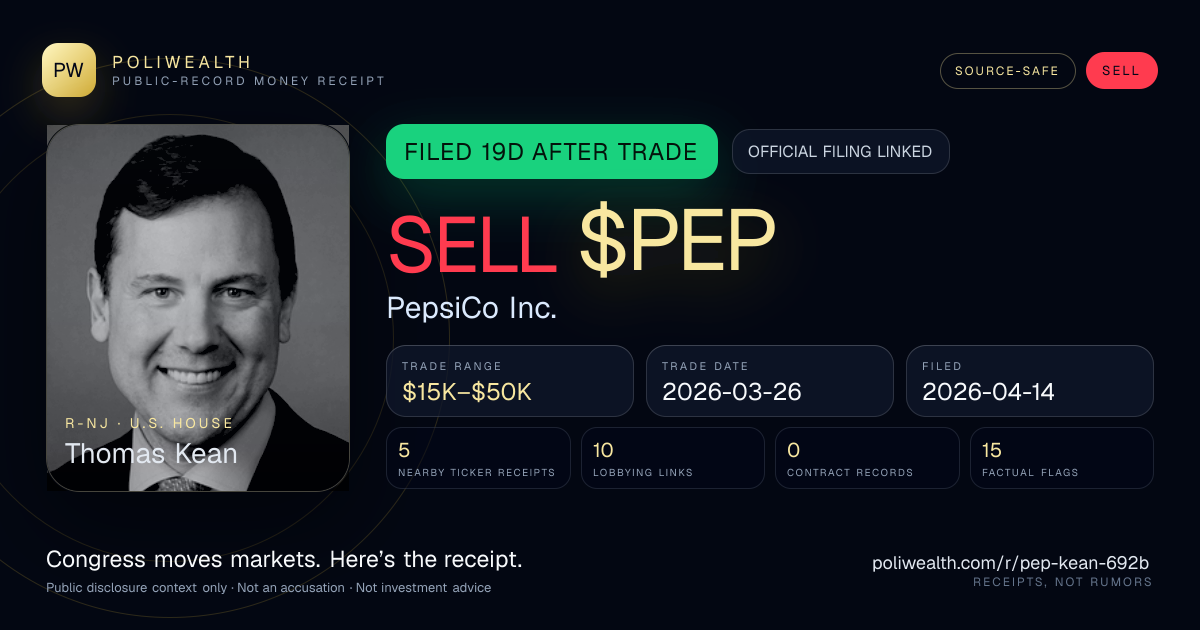This screenshot has width=1200, height=630.
Task: Click the Filed 2026-04-14 card
Action: click(x=1030, y=381)
